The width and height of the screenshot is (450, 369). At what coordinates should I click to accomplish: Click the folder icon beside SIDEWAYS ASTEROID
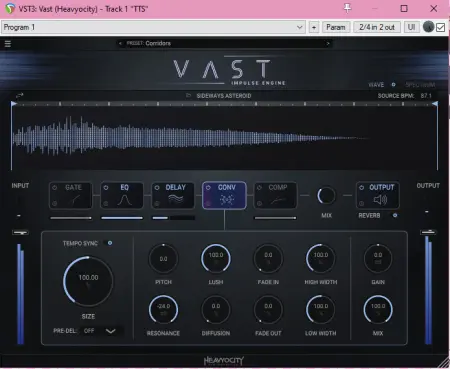tap(188, 96)
